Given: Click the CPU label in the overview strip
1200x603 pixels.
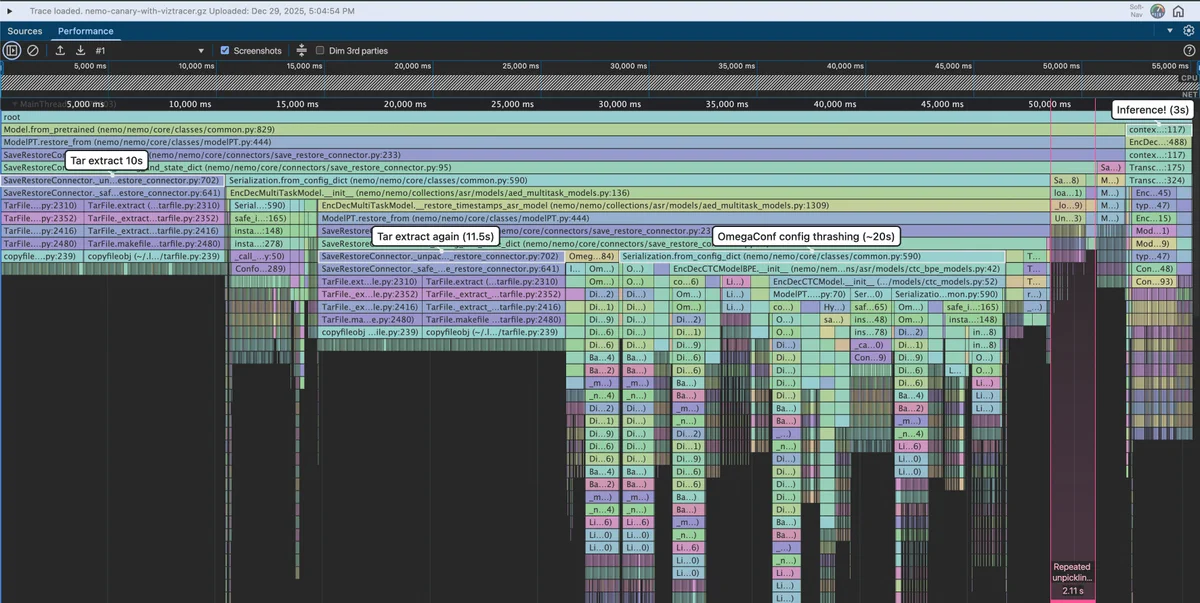Looking at the screenshot, I should click(x=1188, y=77).
